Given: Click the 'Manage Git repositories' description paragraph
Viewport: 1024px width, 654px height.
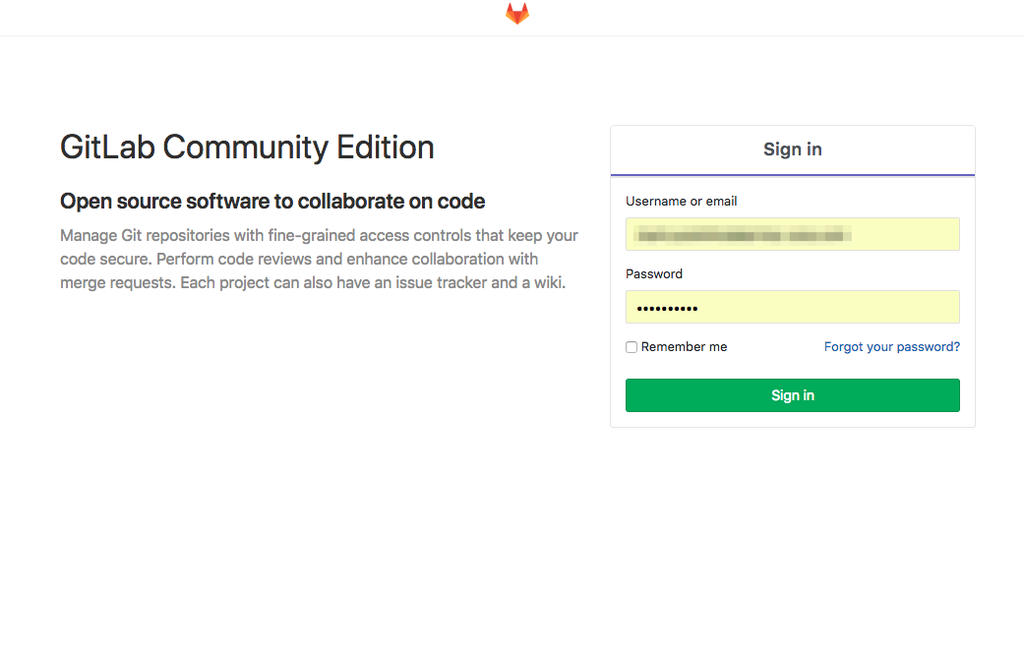Looking at the screenshot, I should (x=319, y=259).
